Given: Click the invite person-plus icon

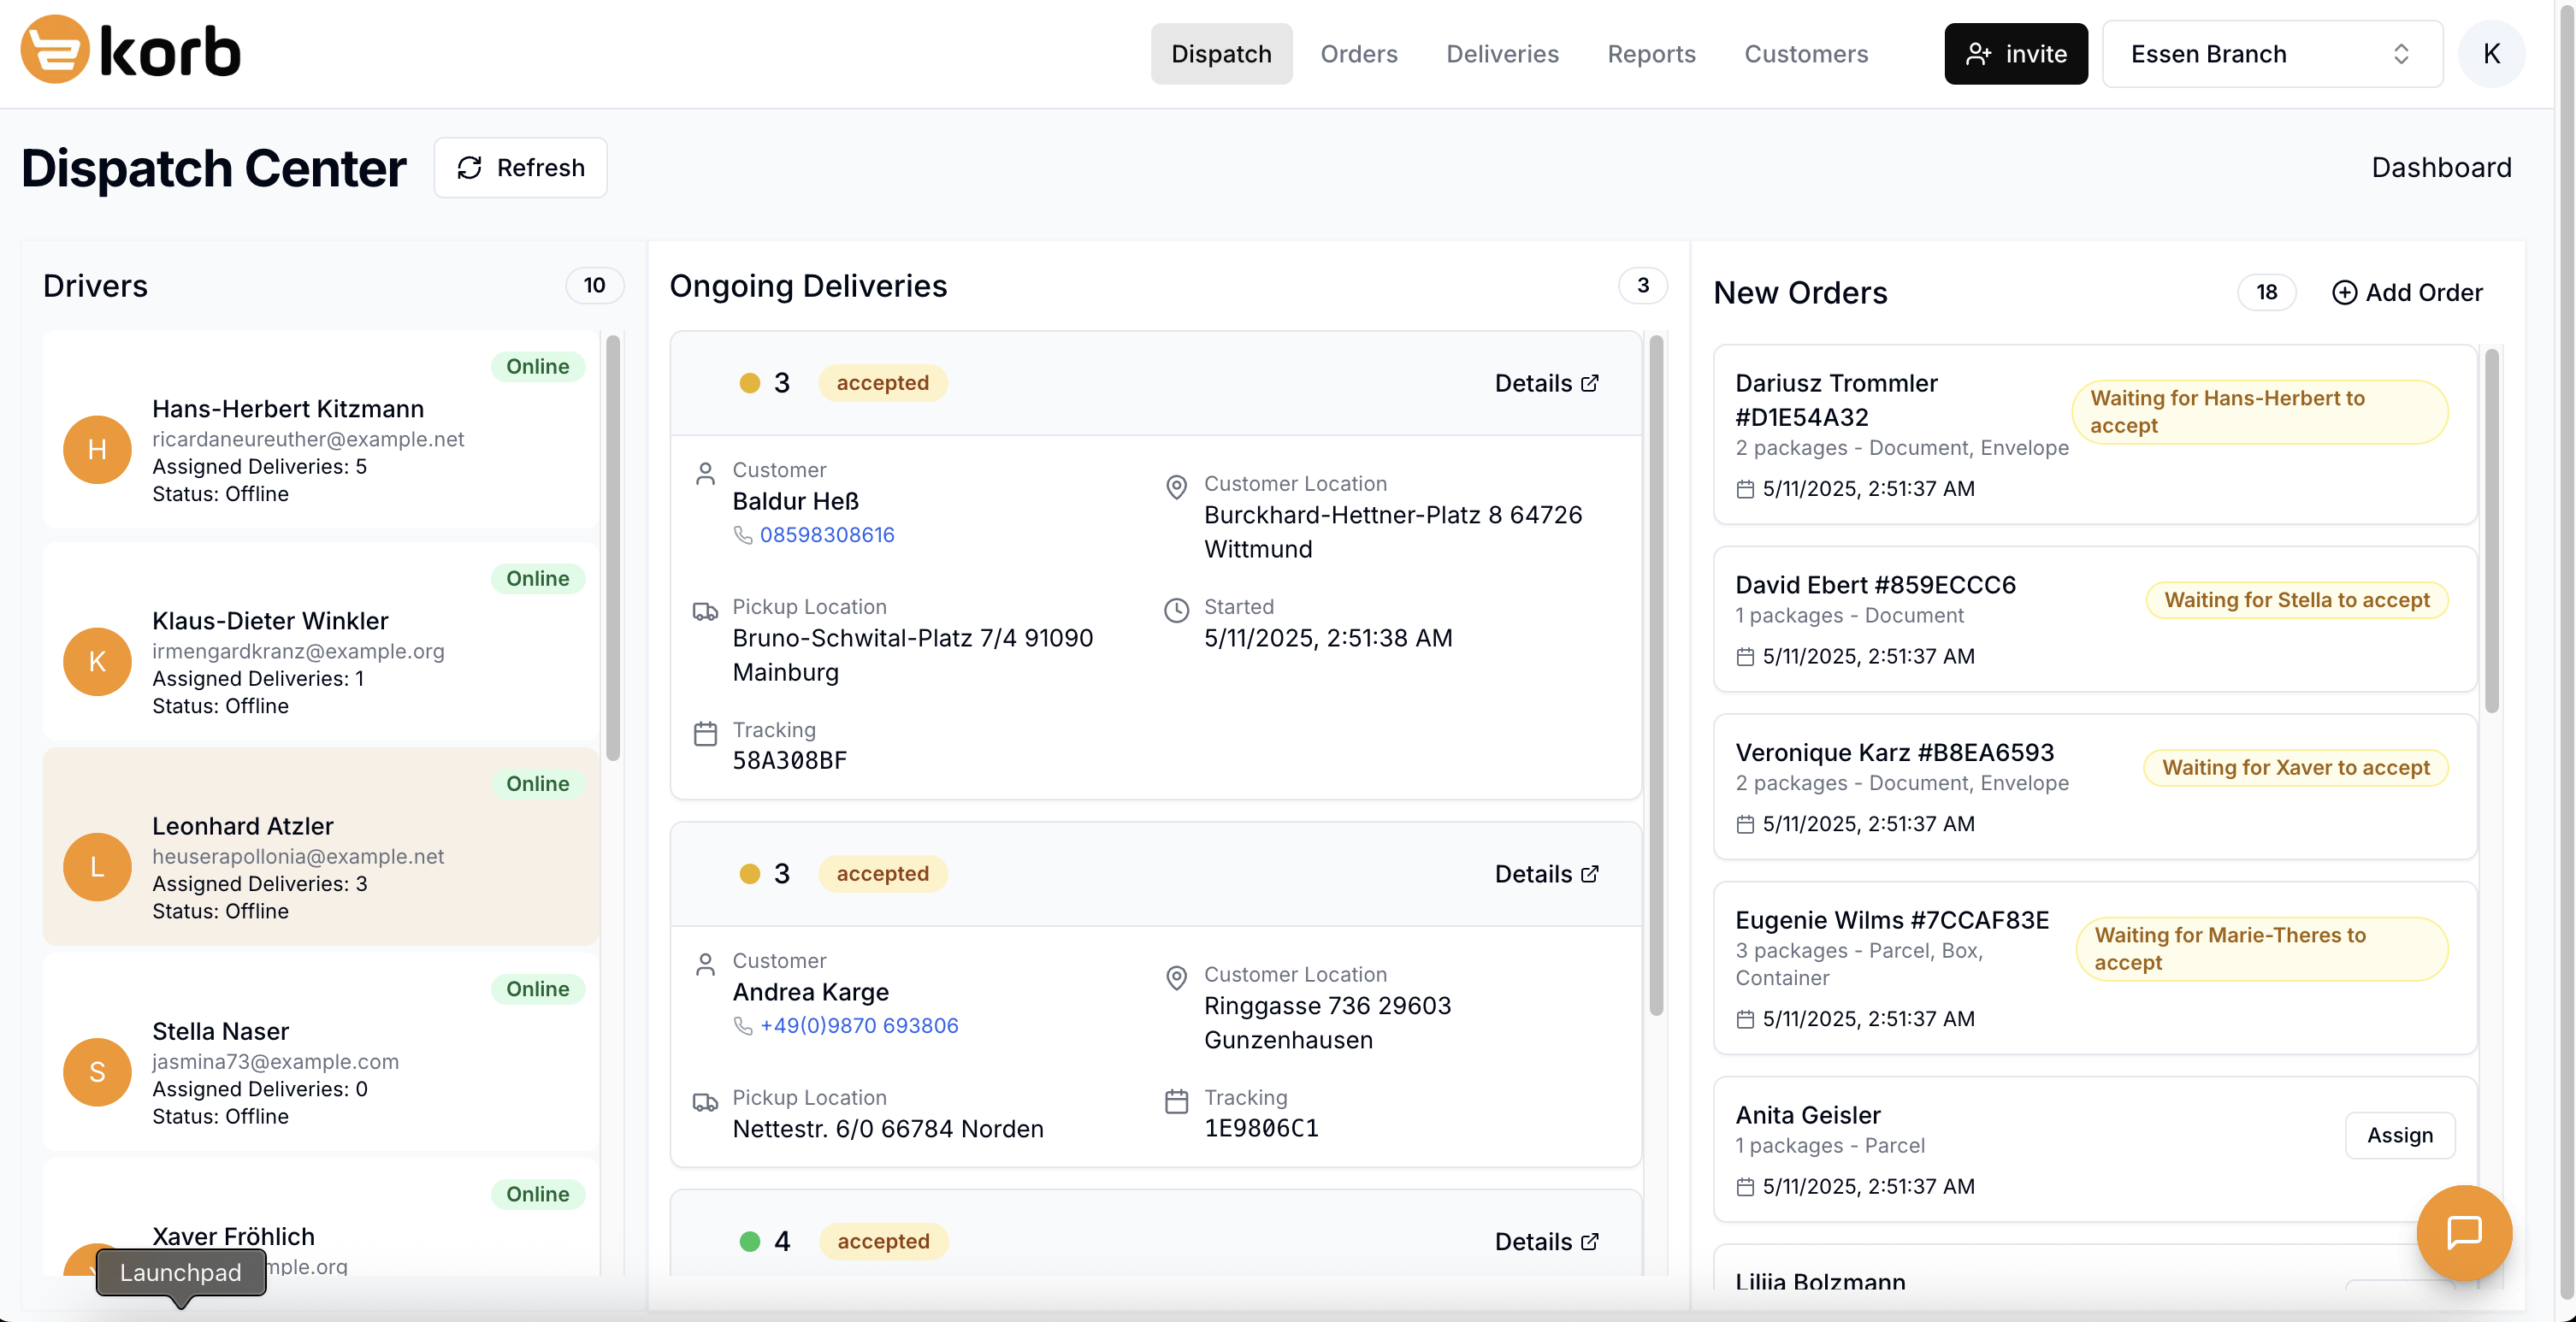Looking at the screenshot, I should pyautogui.click(x=1978, y=54).
